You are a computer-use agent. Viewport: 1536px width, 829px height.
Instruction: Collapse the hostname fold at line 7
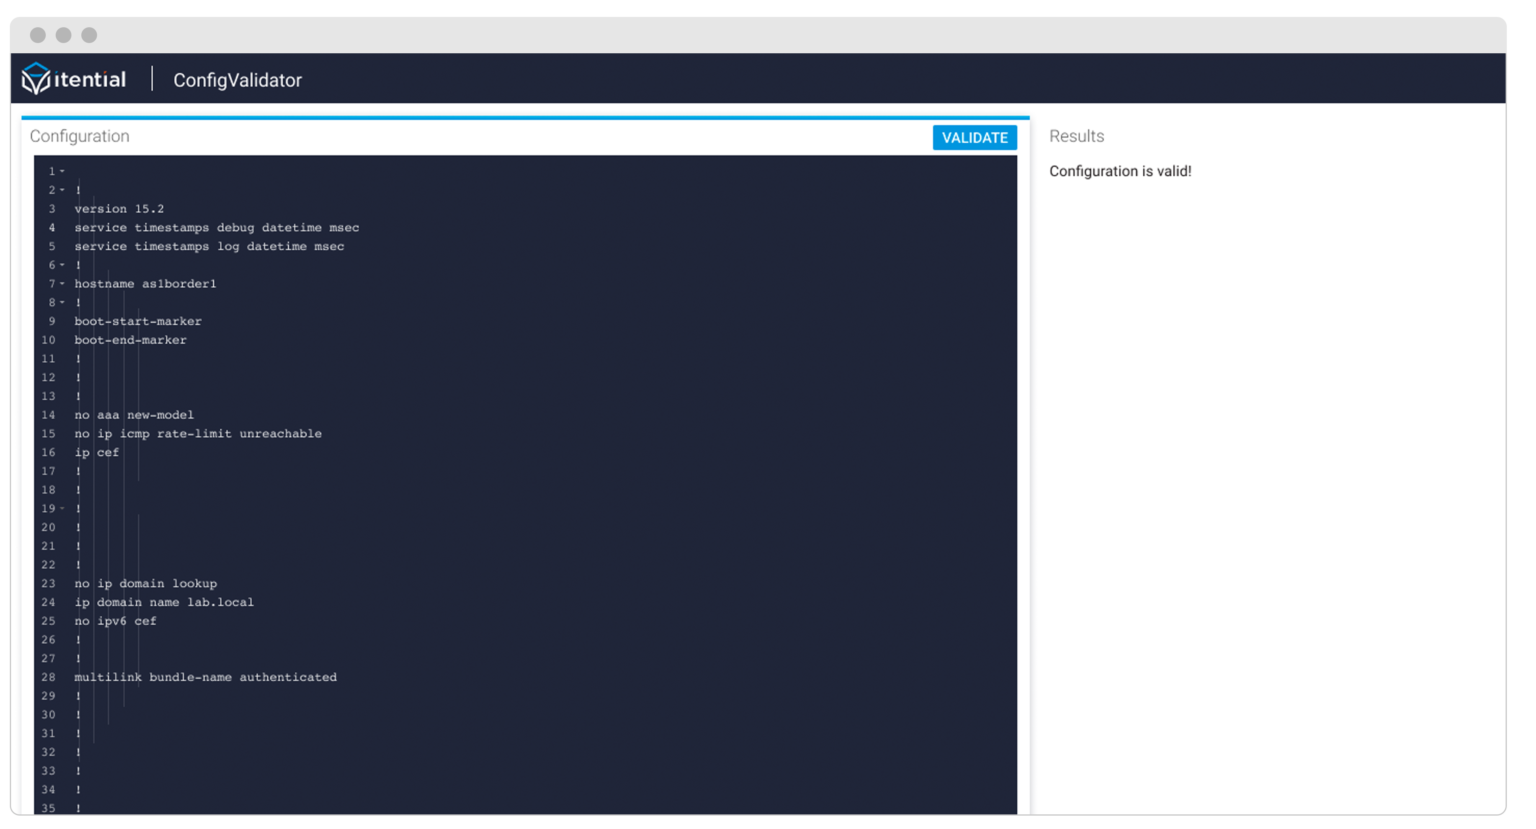(x=63, y=283)
